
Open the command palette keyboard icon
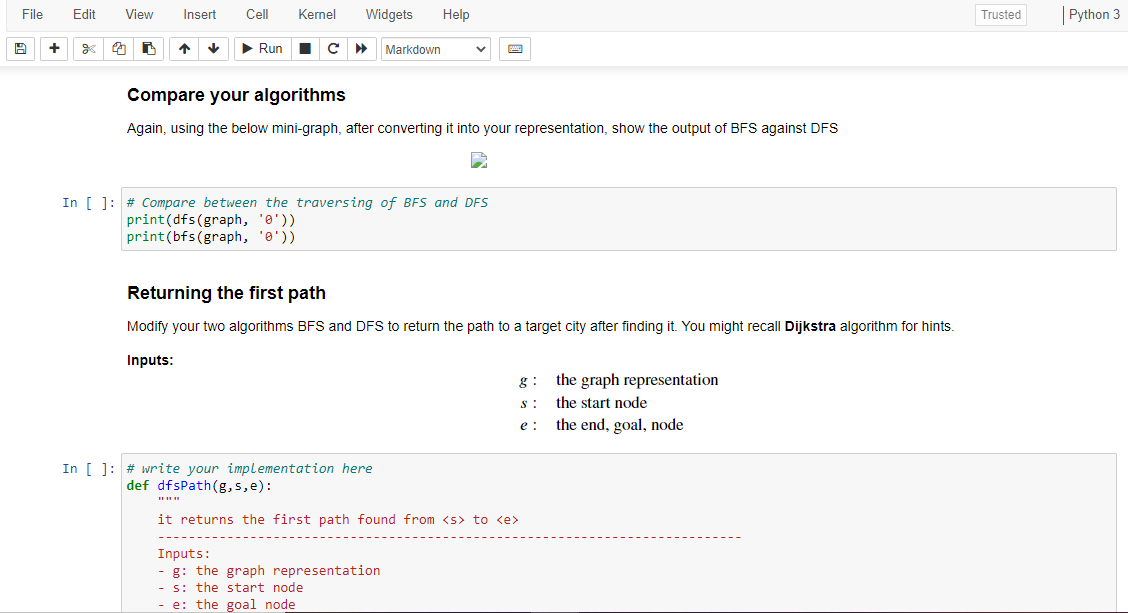pos(514,48)
